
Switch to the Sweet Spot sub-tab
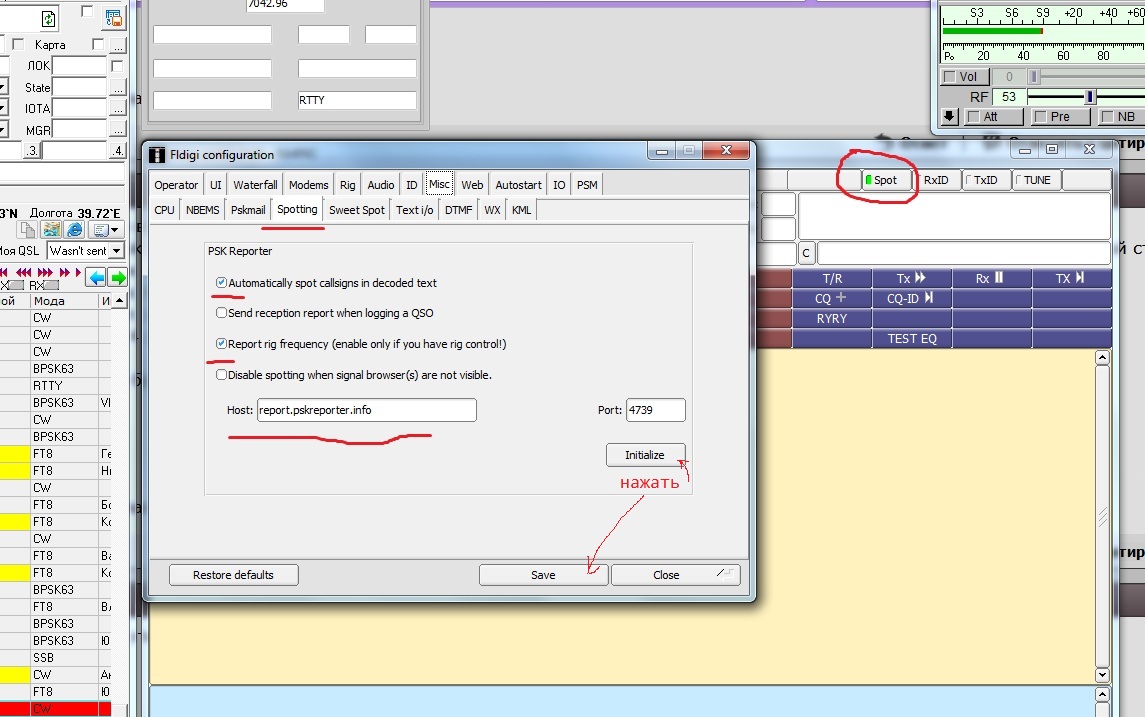(356, 210)
